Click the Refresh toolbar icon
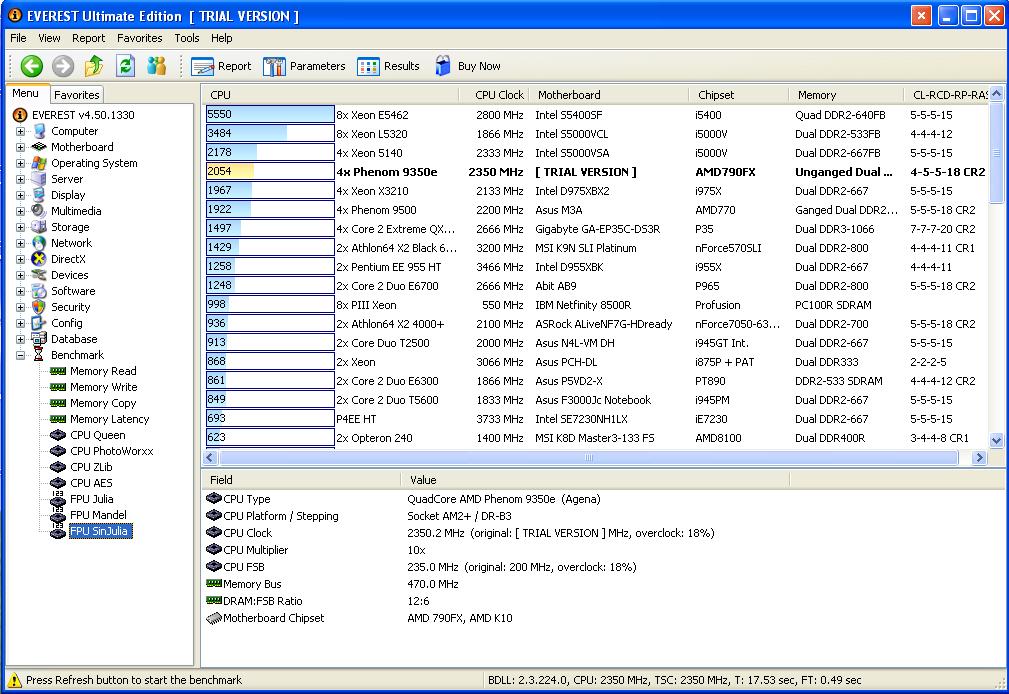This screenshot has height=694, width=1009. [x=125, y=66]
